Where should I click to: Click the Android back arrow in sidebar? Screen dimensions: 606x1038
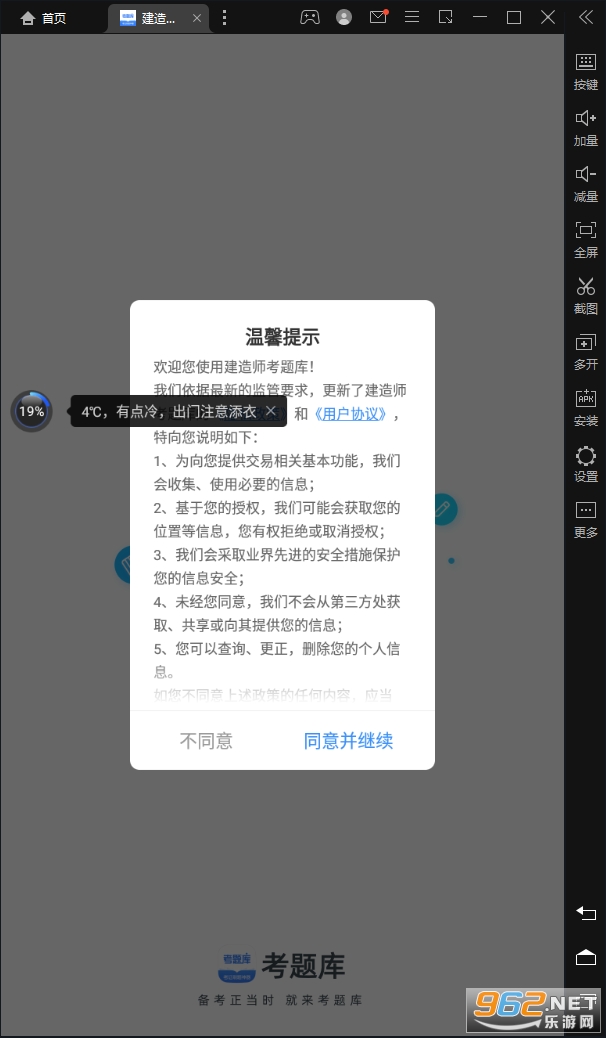[585, 913]
